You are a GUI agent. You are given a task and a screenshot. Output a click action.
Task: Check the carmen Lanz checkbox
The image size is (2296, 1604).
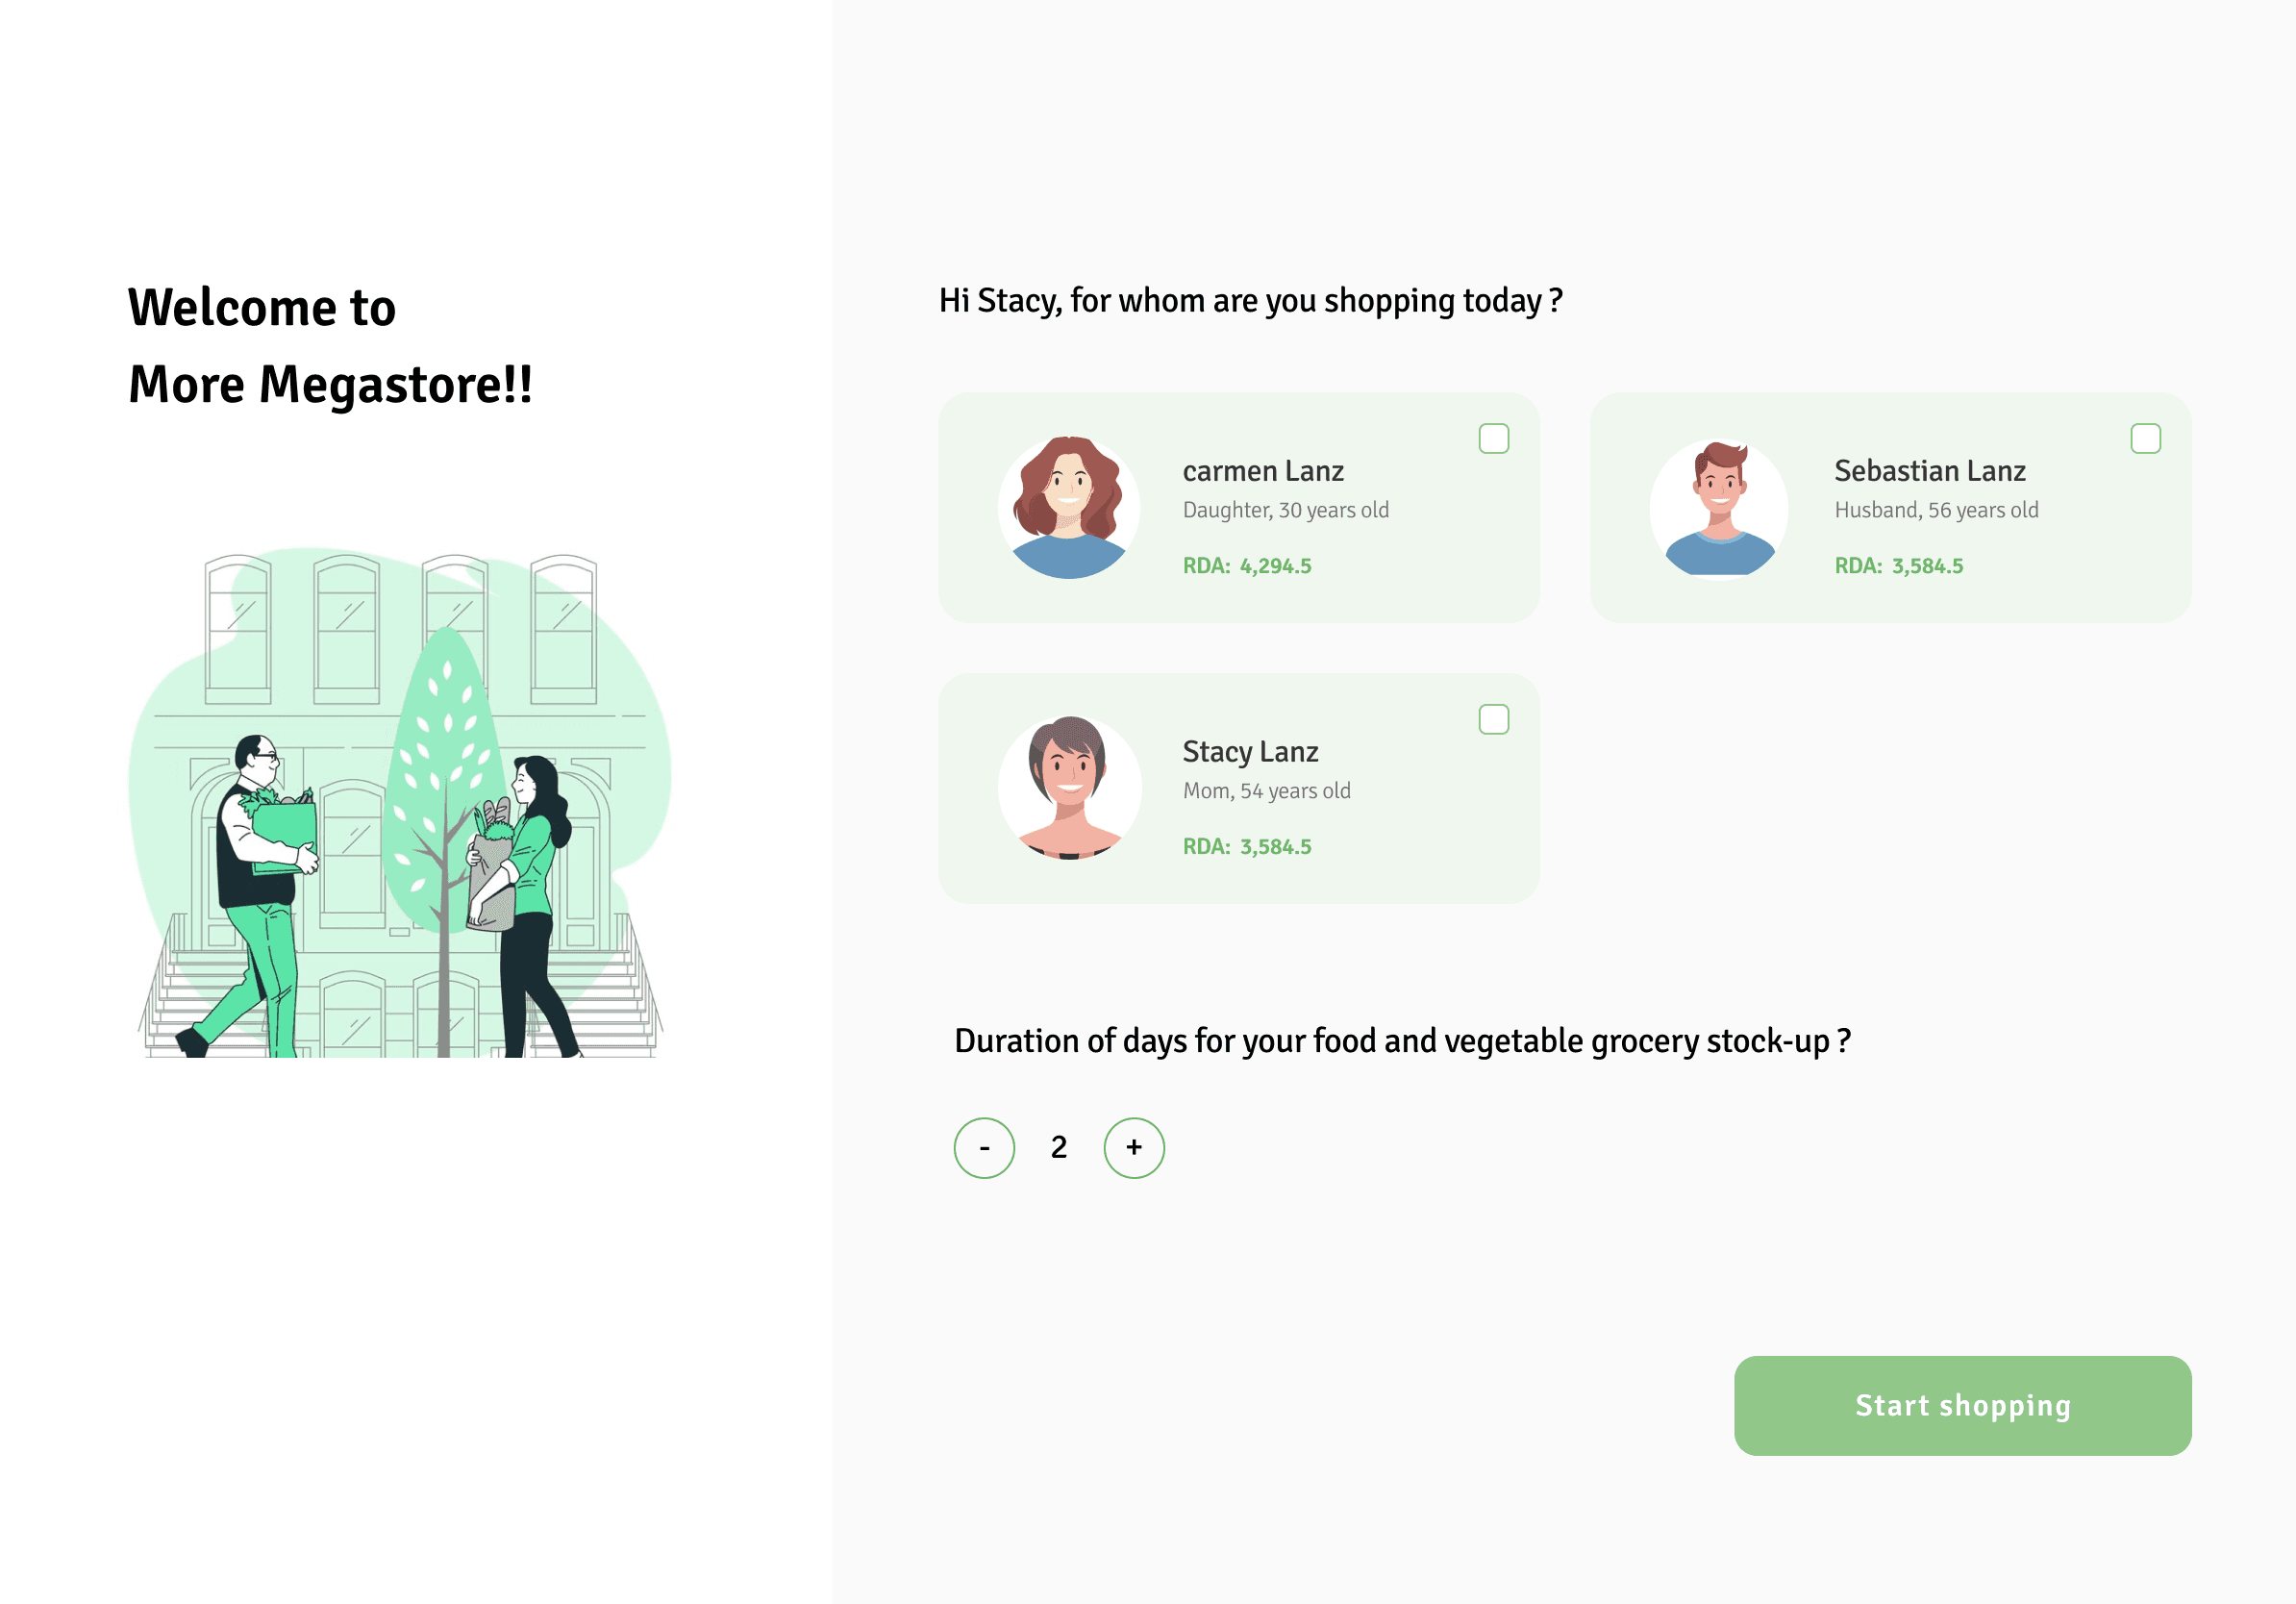1493,438
